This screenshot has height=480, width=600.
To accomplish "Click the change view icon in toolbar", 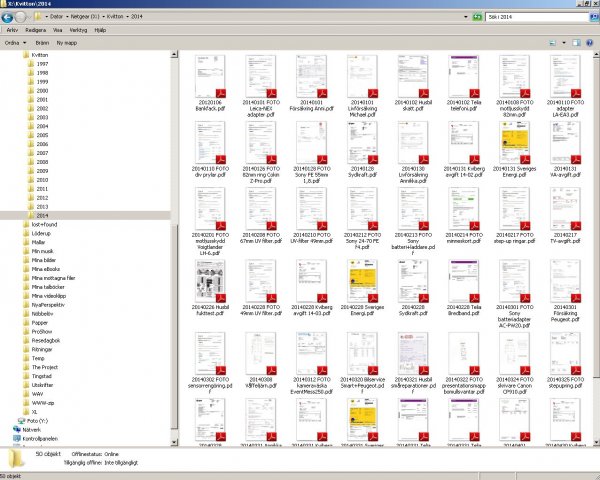I will pyautogui.click(x=550, y=44).
